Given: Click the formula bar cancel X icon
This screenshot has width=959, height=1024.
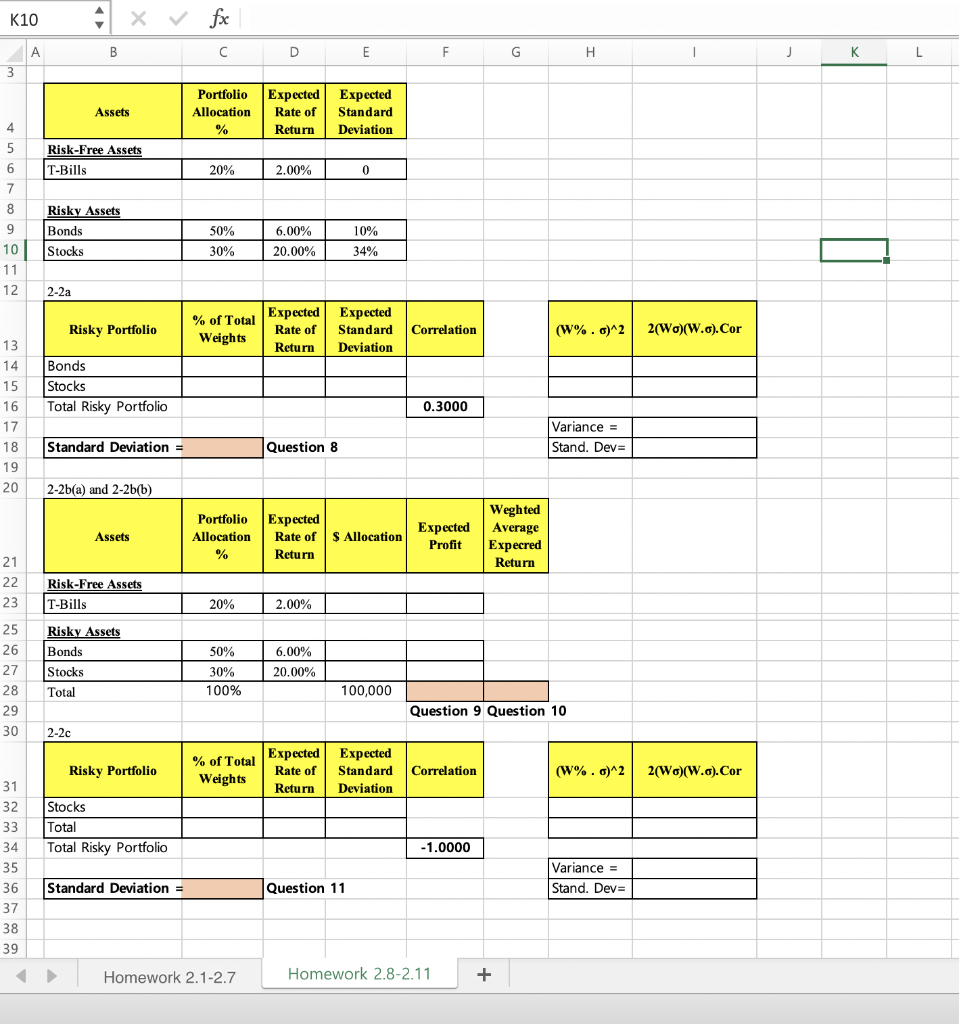Looking at the screenshot, I should tap(138, 18).
